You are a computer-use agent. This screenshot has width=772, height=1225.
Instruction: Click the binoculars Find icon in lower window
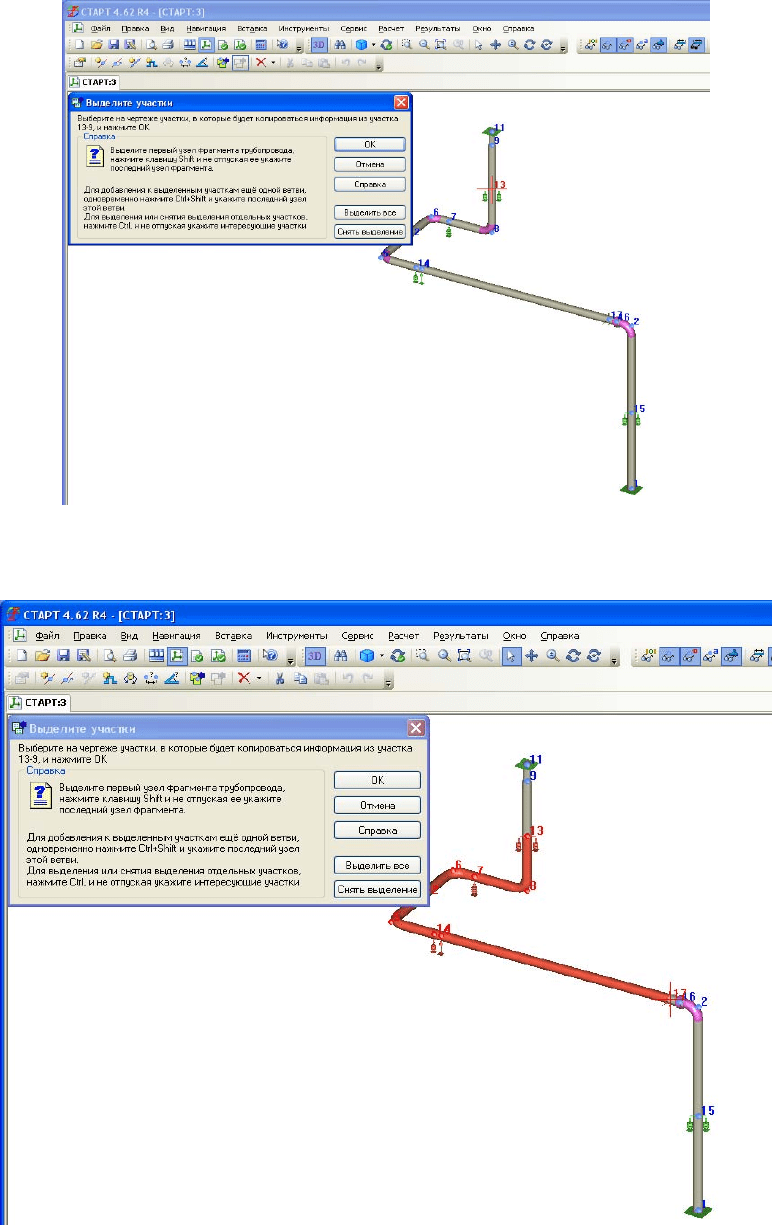pos(341,656)
